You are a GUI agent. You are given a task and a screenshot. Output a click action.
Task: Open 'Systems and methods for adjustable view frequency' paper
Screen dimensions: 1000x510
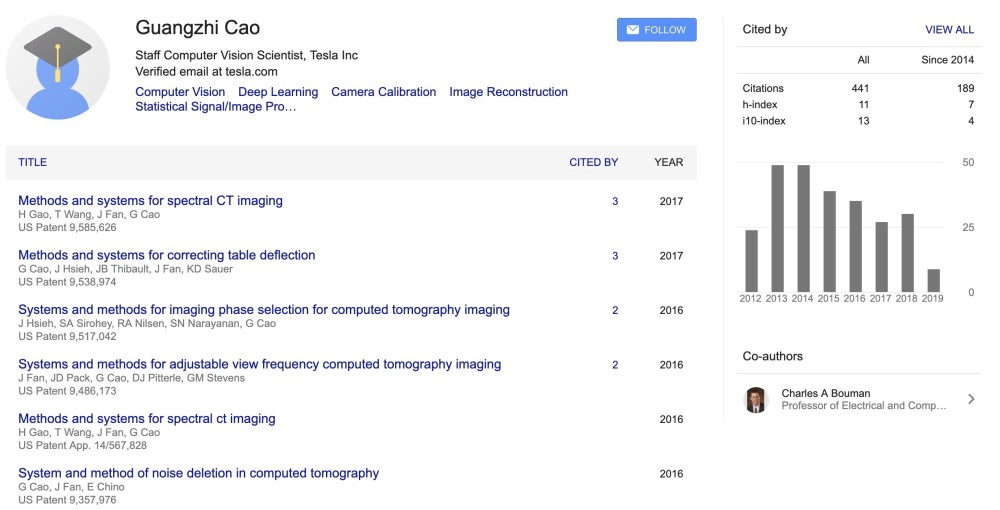point(260,364)
